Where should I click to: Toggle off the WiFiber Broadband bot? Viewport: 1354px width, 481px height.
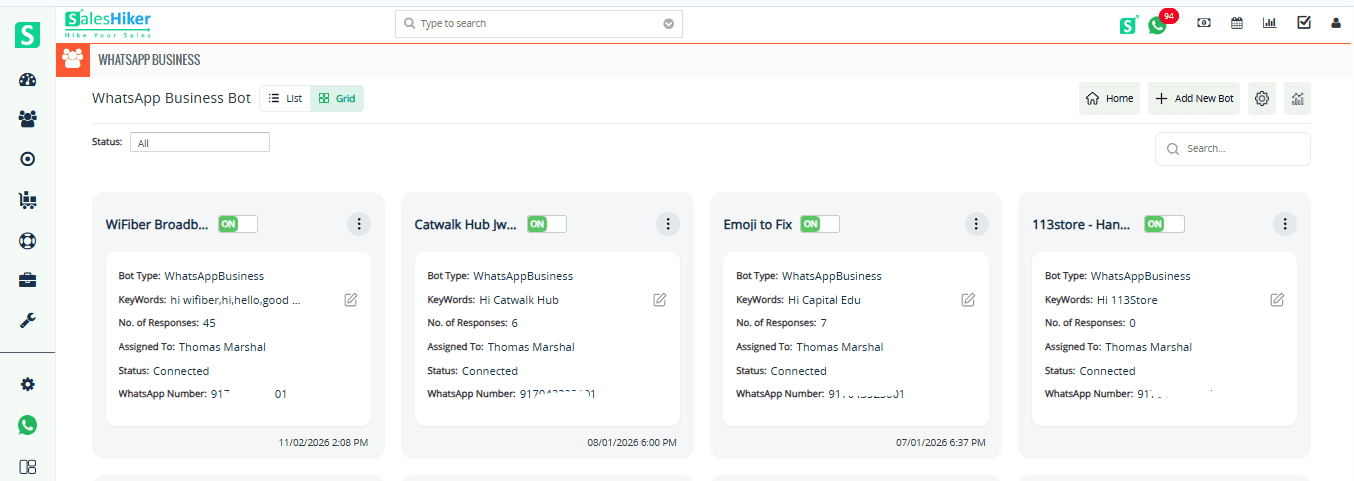[x=238, y=224]
